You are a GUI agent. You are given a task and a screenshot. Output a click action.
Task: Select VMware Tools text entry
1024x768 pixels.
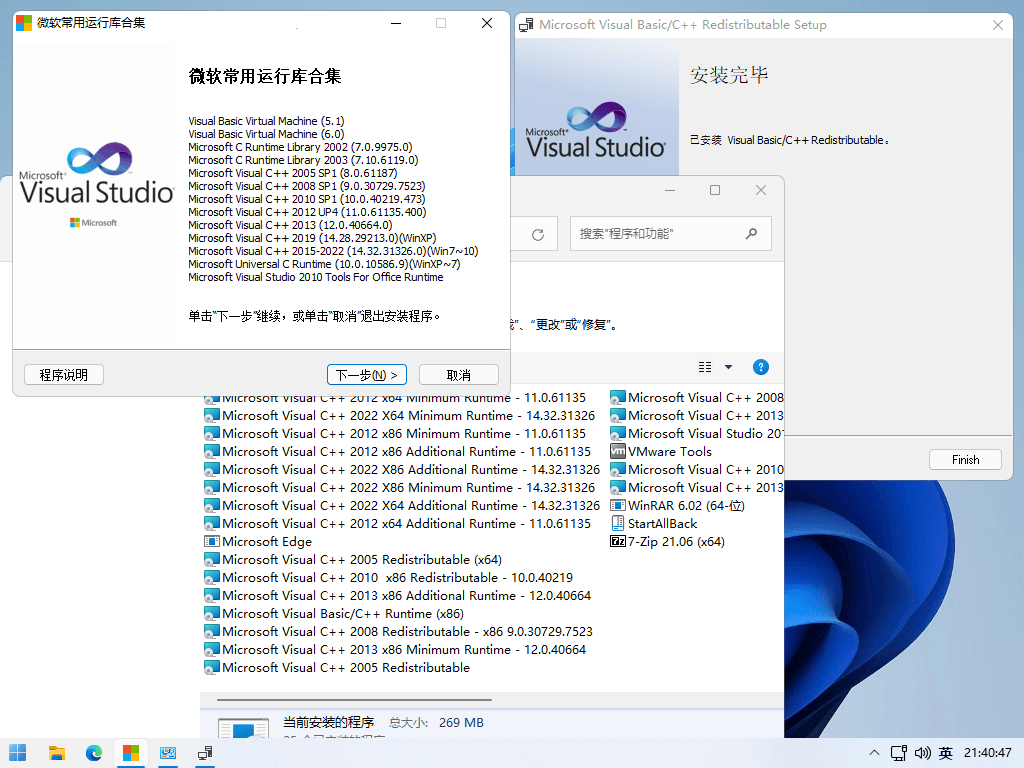click(669, 451)
